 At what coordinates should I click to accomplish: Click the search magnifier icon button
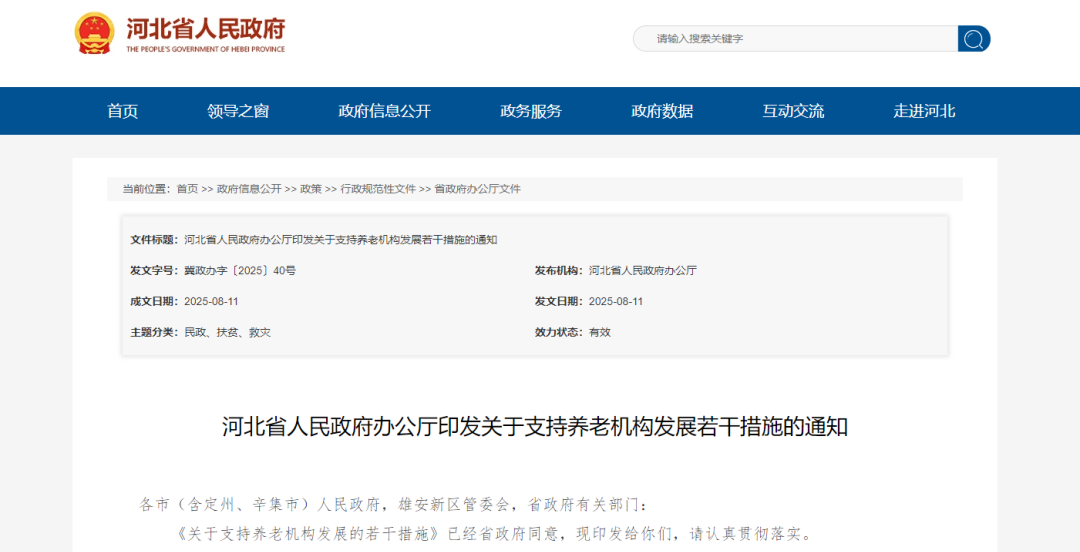click(x=974, y=39)
